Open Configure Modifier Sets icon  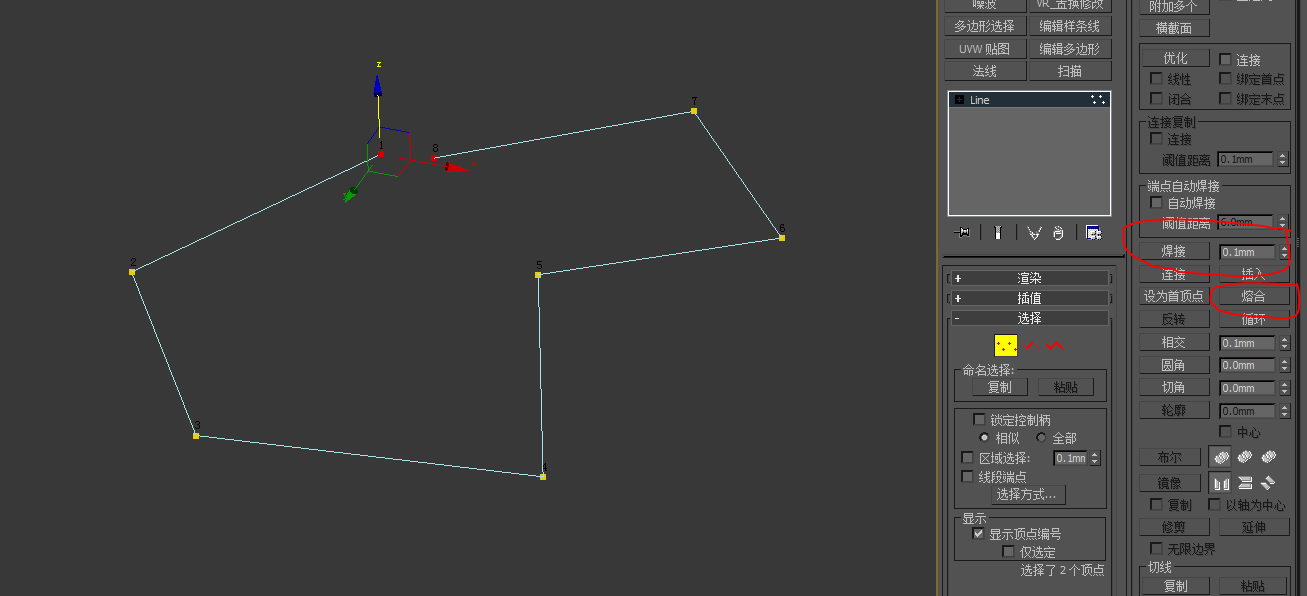click(1094, 232)
